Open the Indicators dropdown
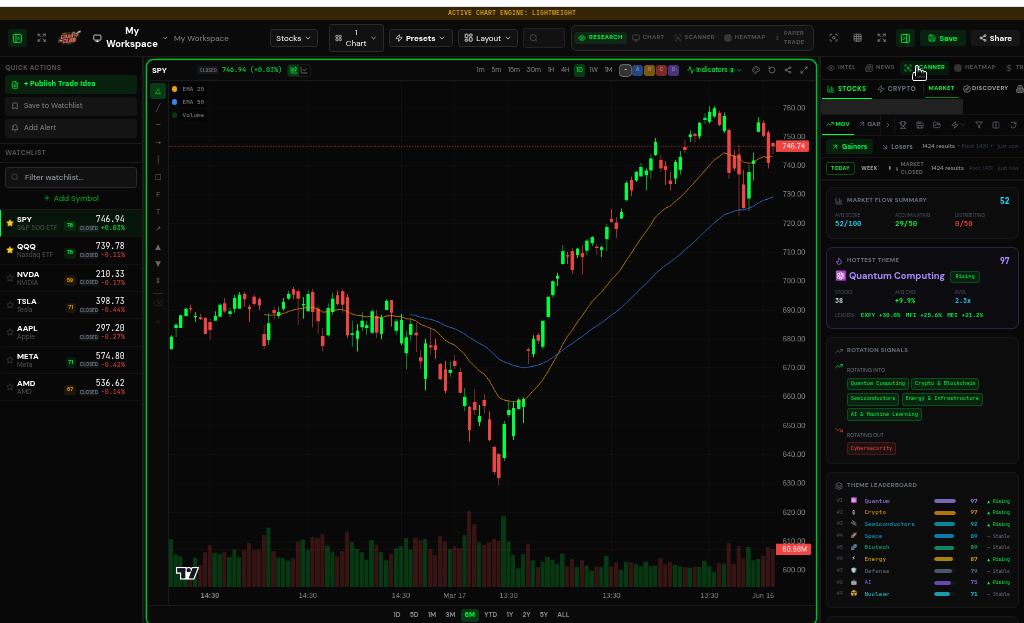This screenshot has width=1024, height=623. coord(714,70)
